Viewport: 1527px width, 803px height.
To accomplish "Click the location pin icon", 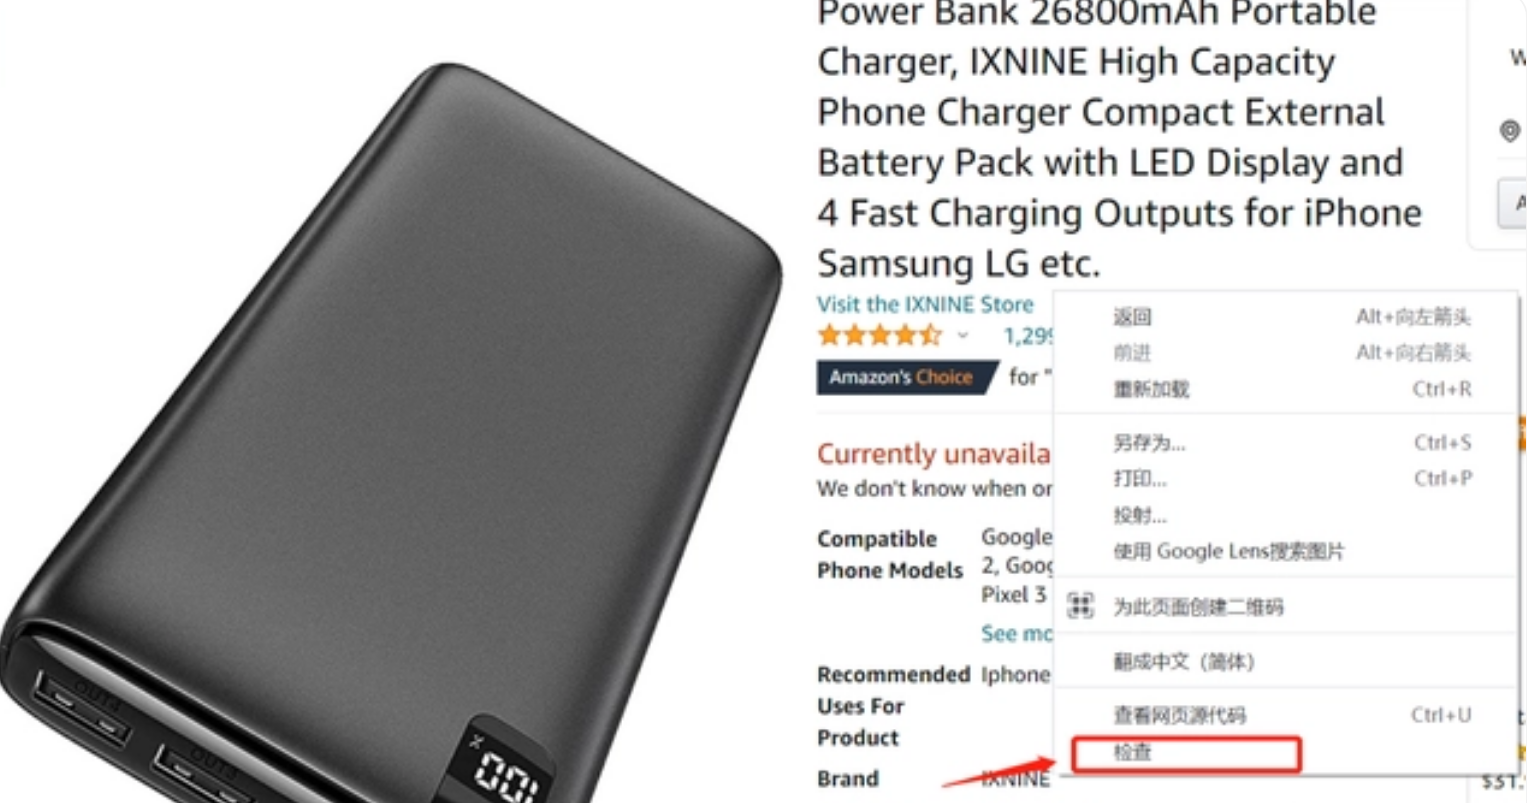I will click(1510, 131).
